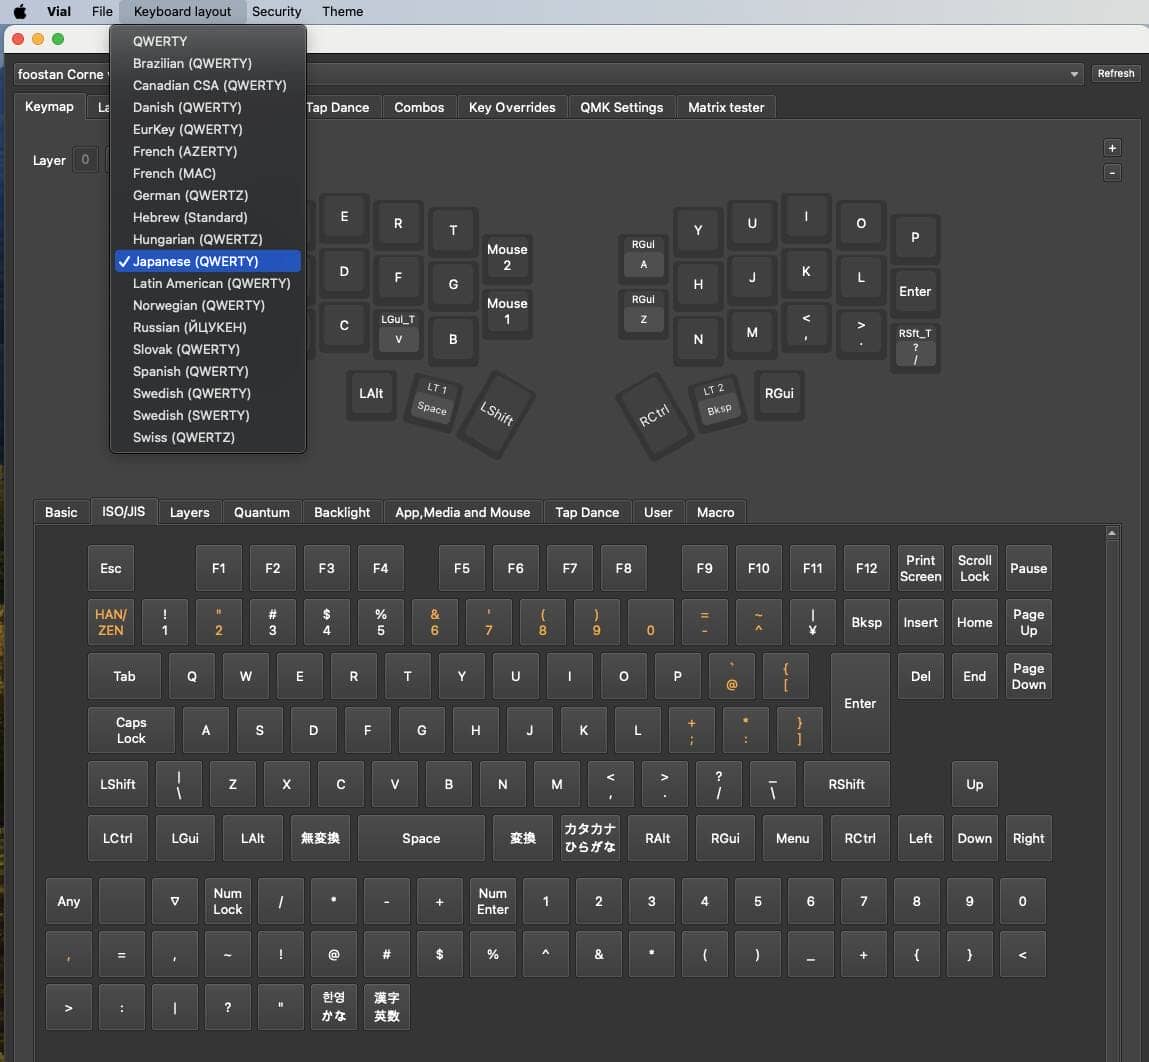The width and height of the screenshot is (1149, 1062).
Task: Choose German (QWERTZ) layout option
Action: (190, 195)
